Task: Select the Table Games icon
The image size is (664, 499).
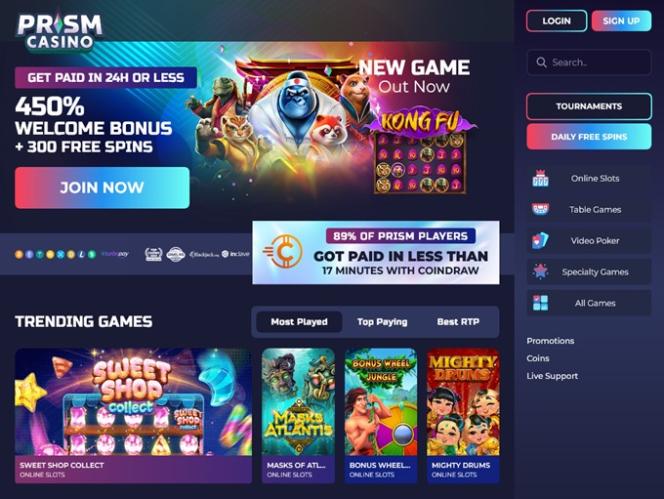Action: point(540,209)
